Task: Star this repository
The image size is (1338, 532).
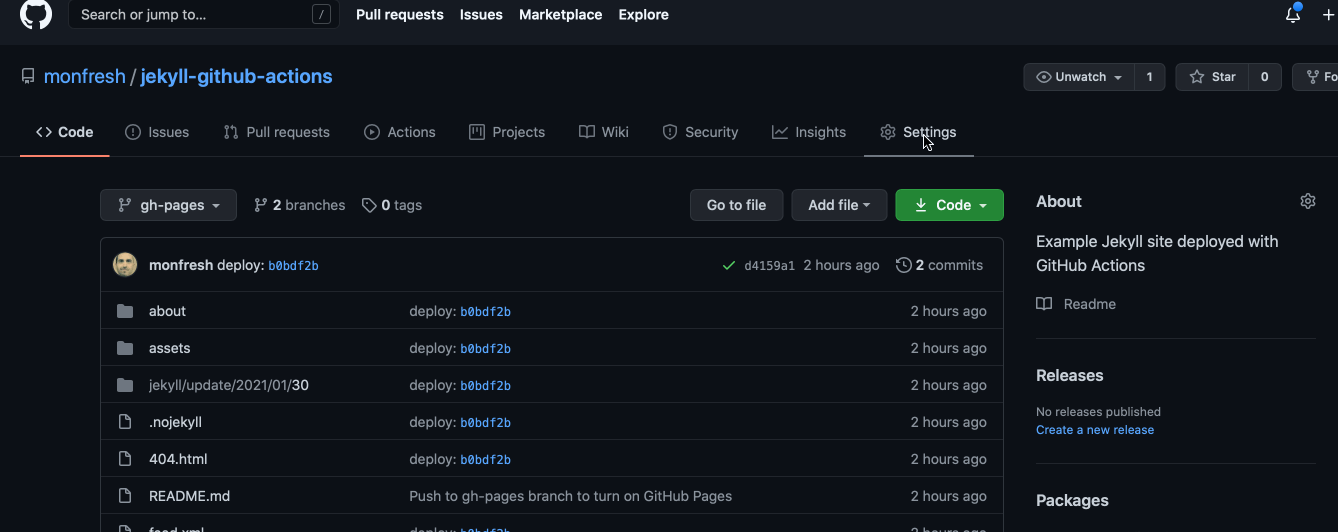Action: coord(1212,77)
